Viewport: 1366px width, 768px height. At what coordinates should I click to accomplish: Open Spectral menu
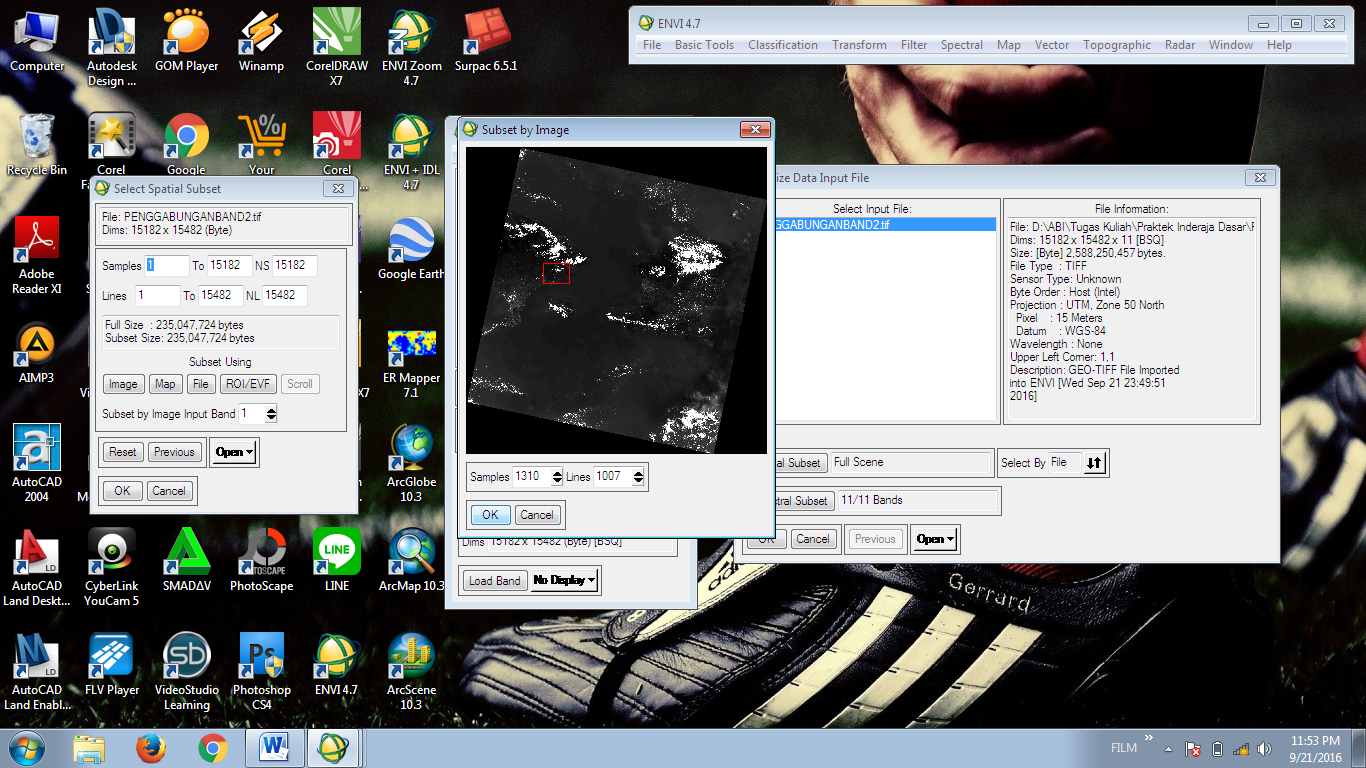coord(962,45)
